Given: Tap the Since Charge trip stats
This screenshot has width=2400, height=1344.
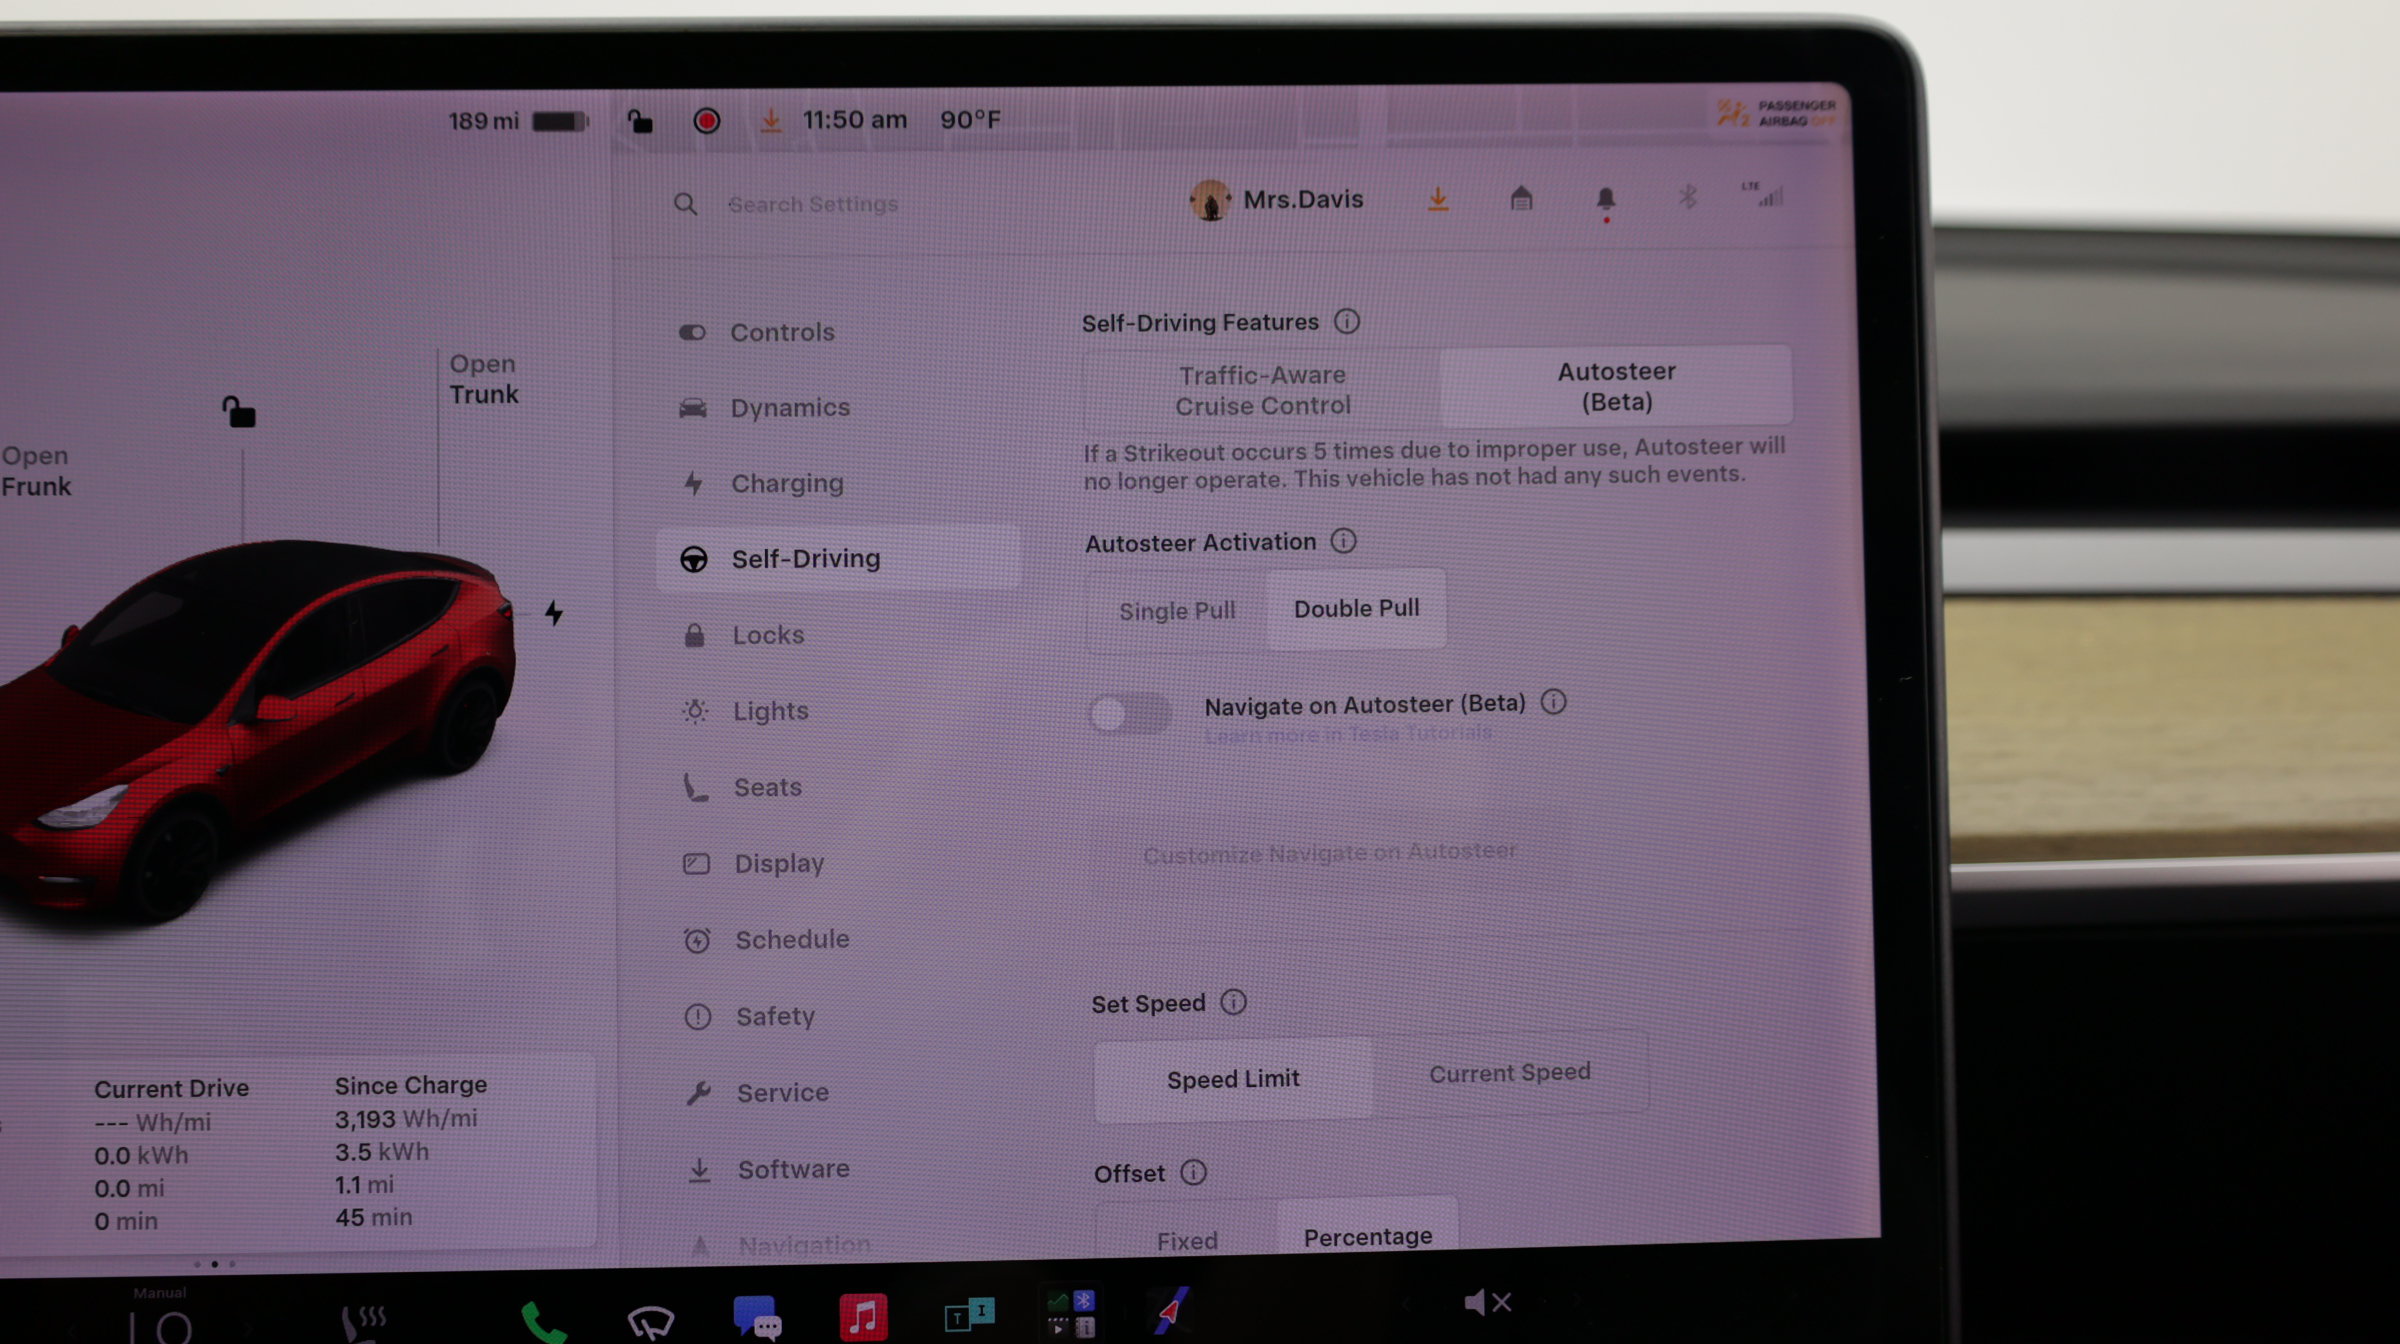Looking at the screenshot, I should pyautogui.click(x=411, y=1151).
